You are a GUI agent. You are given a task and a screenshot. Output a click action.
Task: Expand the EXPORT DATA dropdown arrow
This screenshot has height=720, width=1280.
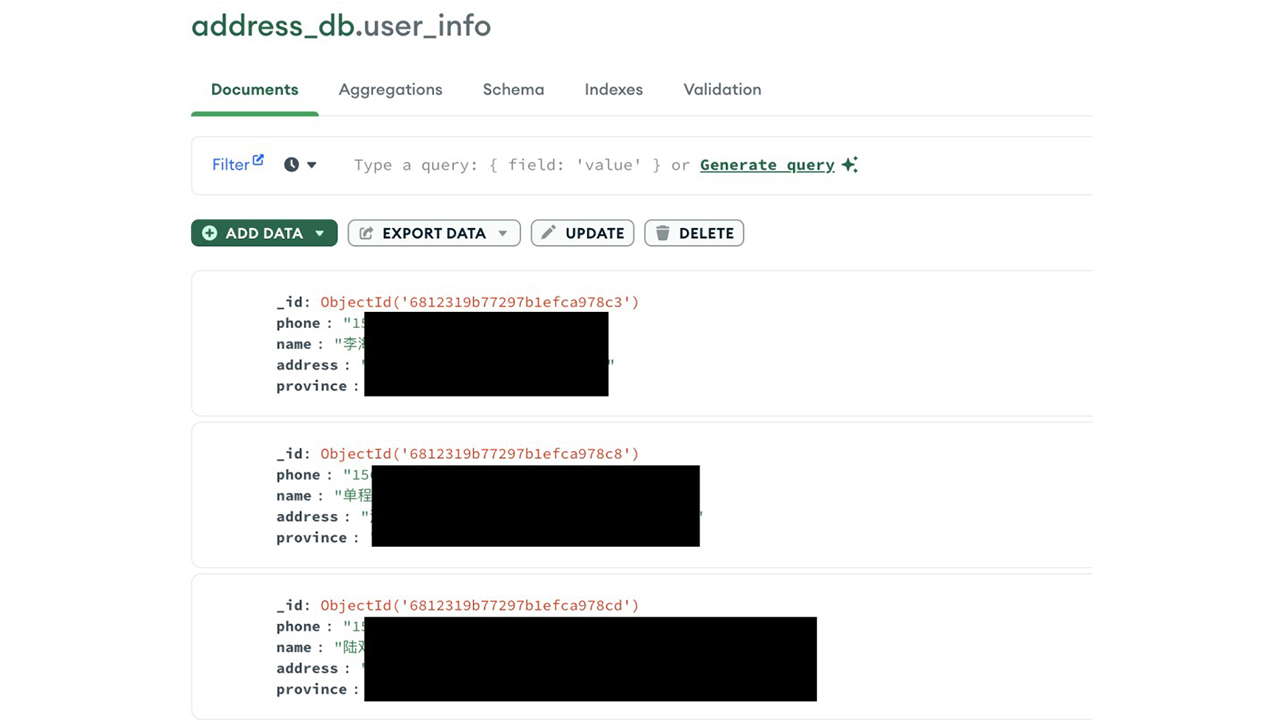(503, 234)
